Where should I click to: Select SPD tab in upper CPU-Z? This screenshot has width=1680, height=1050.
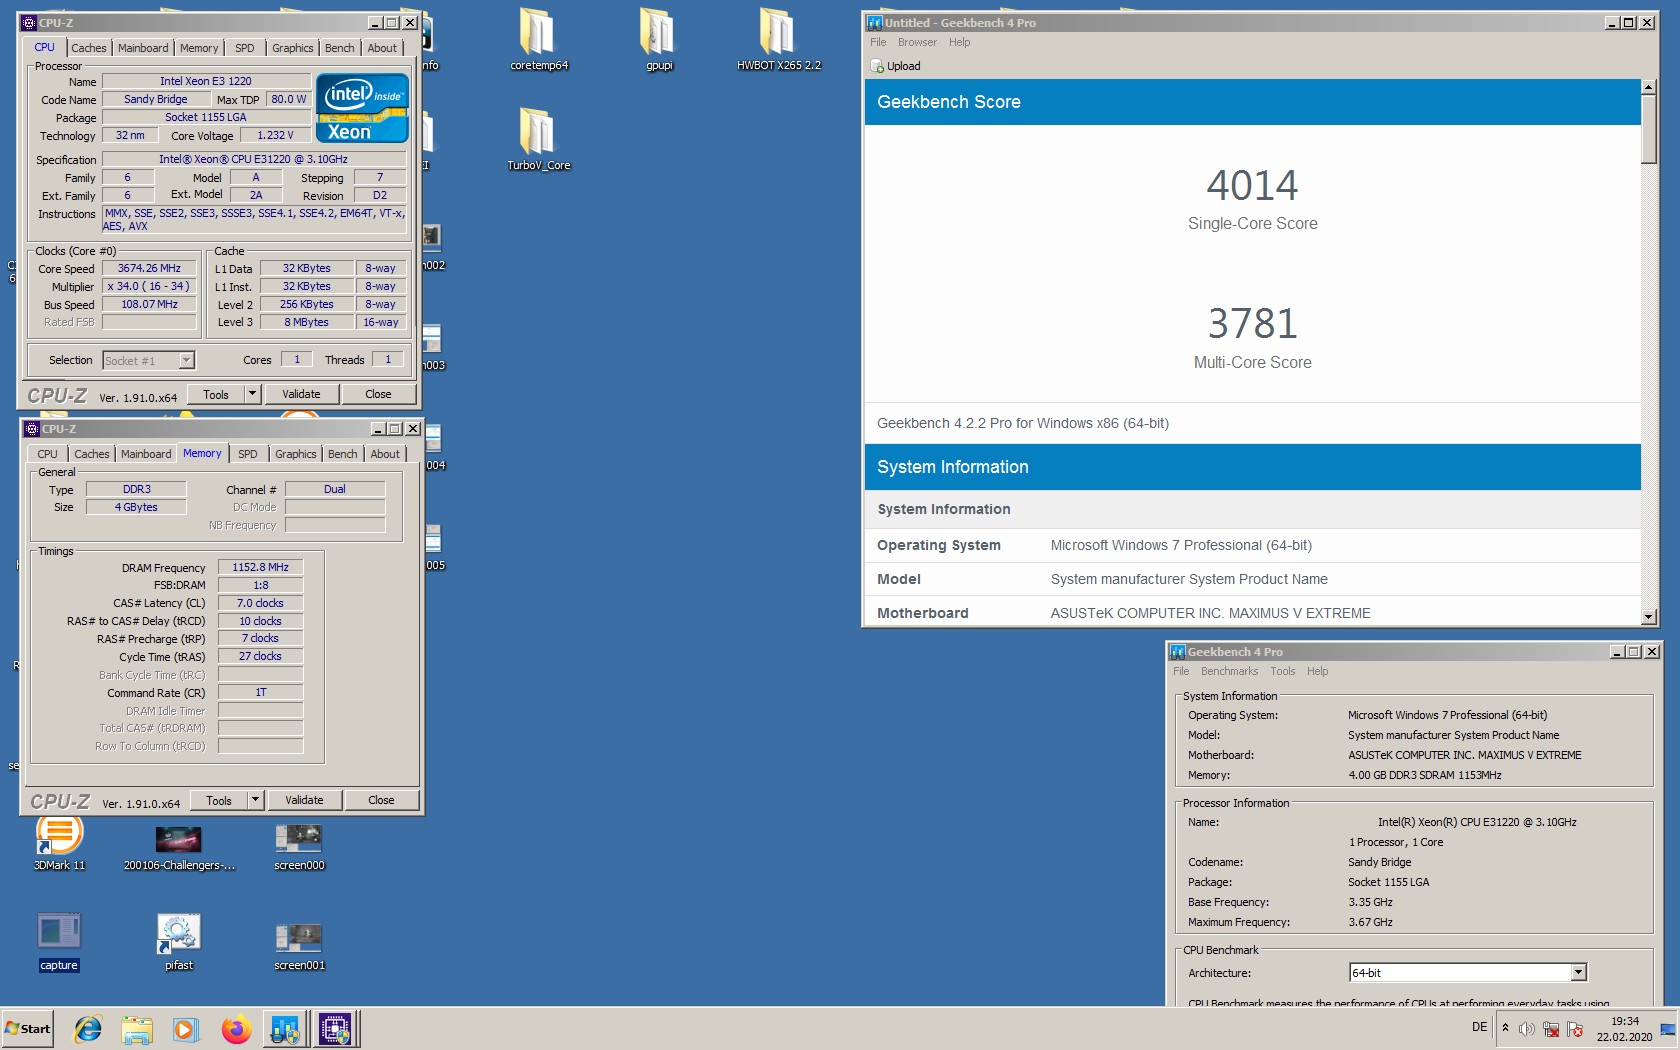tap(245, 48)
